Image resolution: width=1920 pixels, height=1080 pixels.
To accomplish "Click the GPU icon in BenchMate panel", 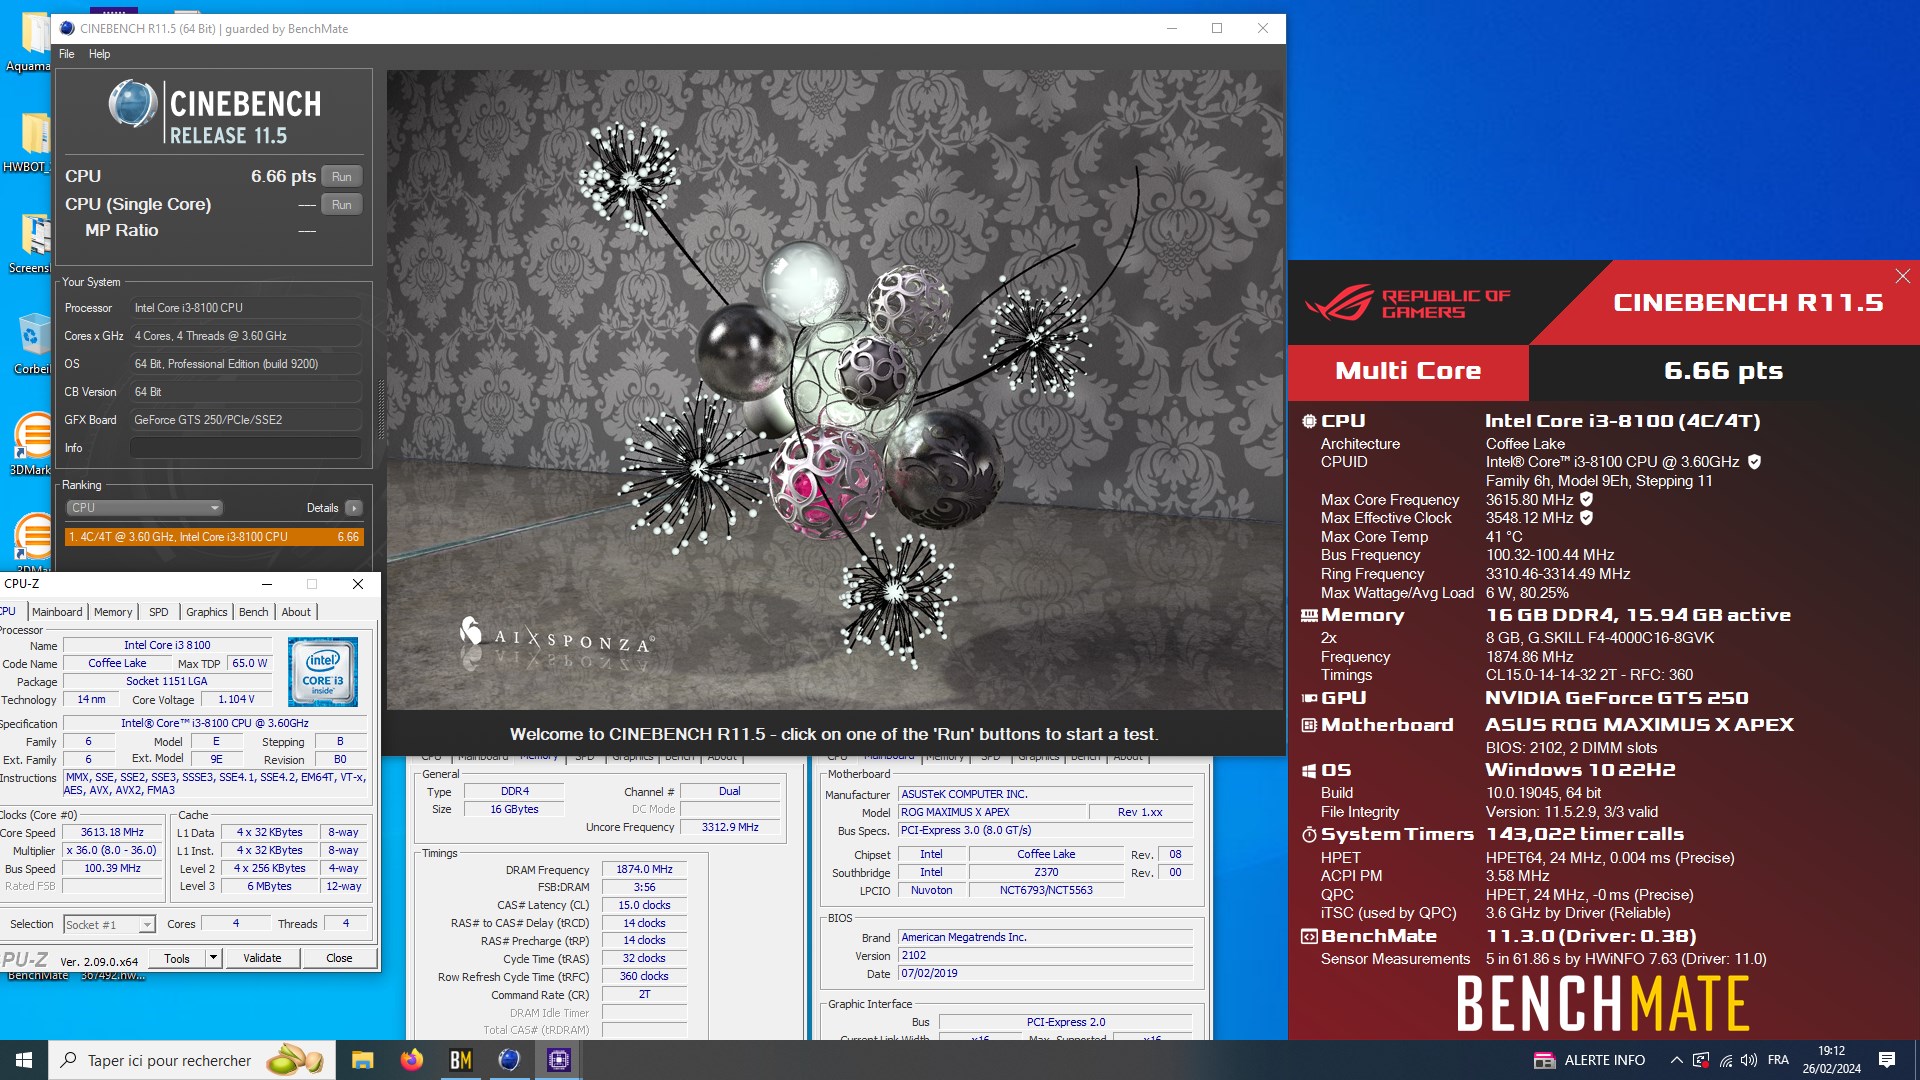I will (x=1308, y=698).
